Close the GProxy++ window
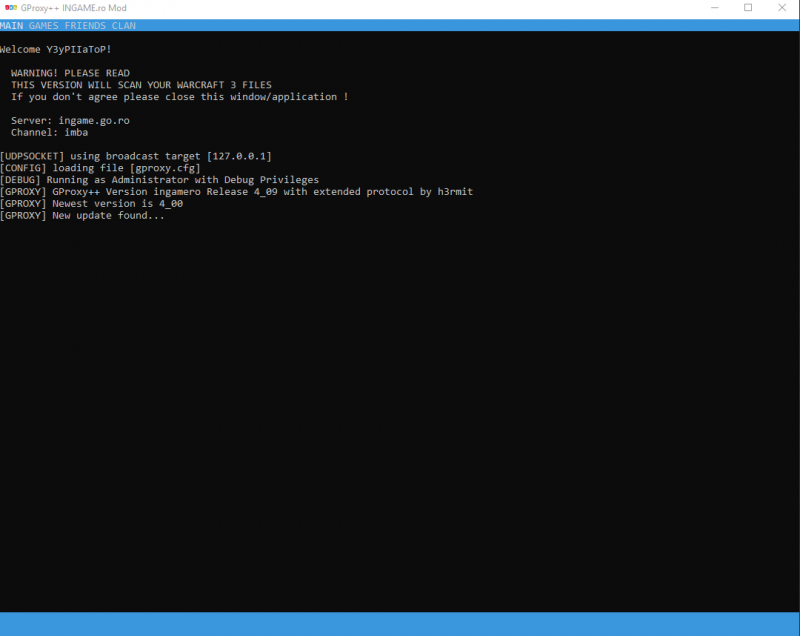Screen dimensions: 800x636 [x=784, y=8]
